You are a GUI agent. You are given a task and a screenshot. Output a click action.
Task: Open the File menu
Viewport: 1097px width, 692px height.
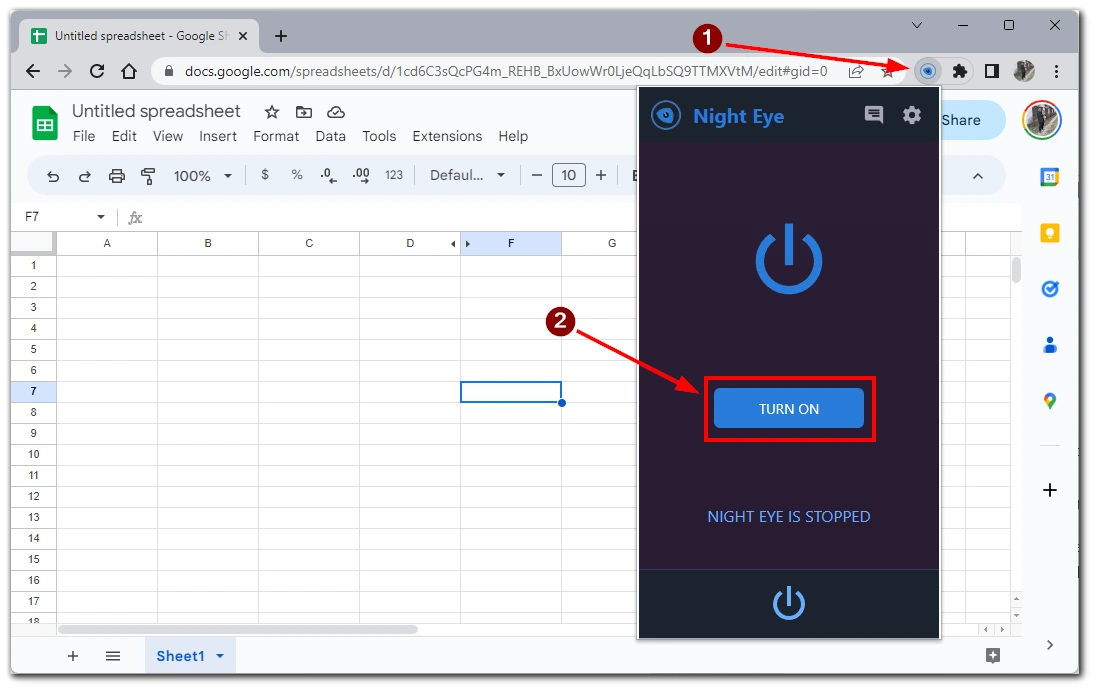pos(84,136)
